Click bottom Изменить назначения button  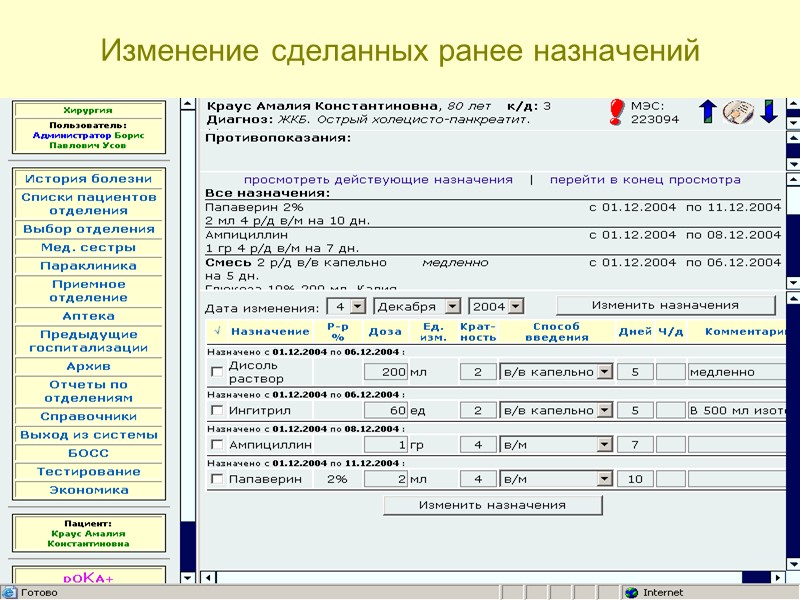tap(492, 505)
